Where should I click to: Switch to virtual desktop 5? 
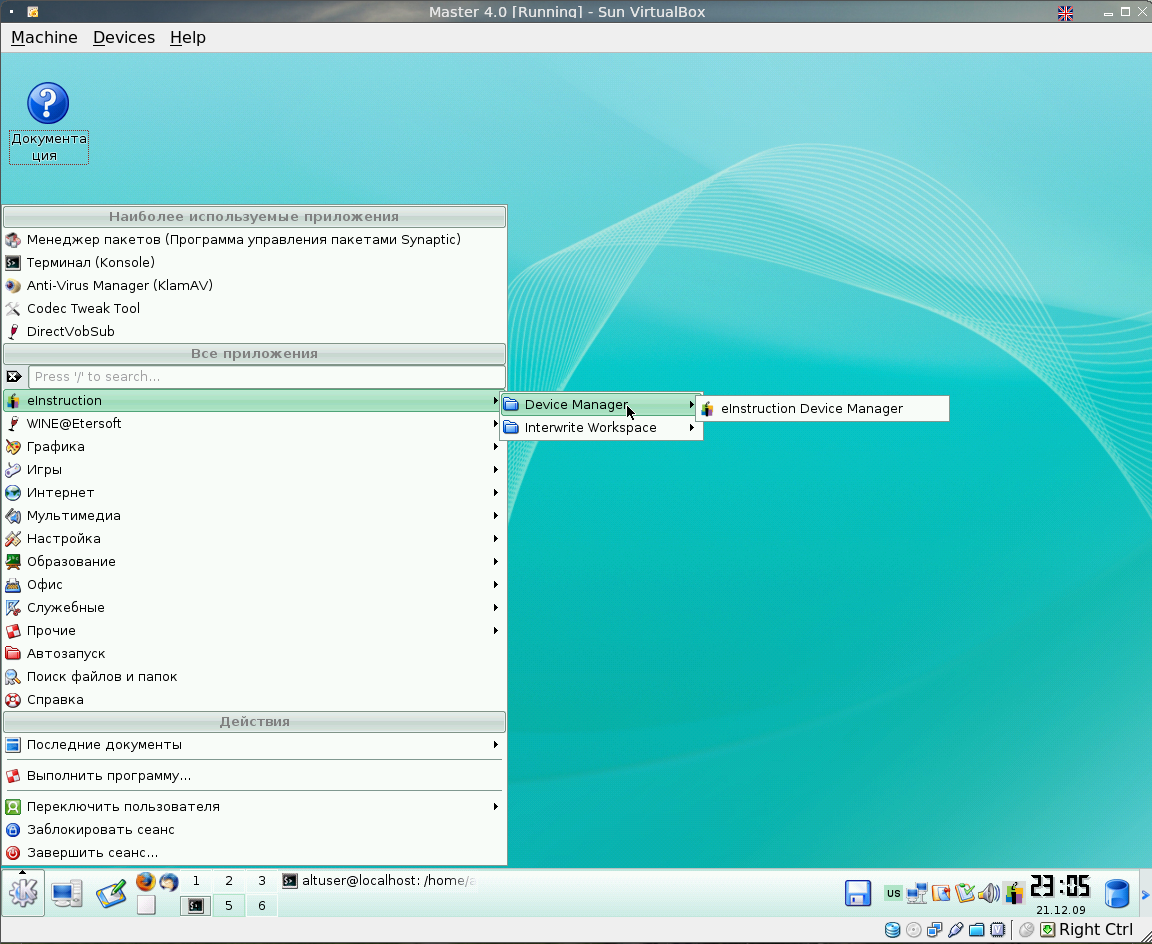pyautogui.click(x=229, y=906)
